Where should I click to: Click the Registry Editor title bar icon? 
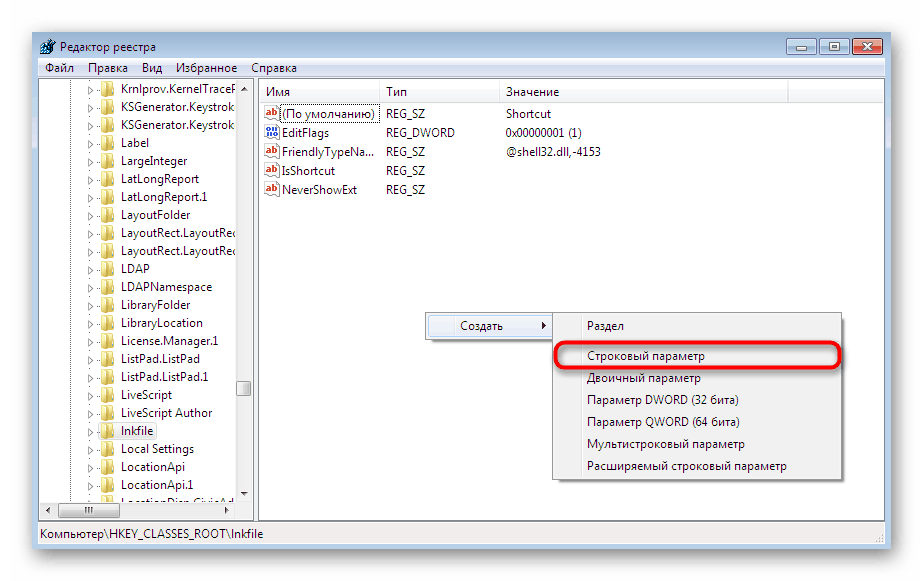click(48, 47)
